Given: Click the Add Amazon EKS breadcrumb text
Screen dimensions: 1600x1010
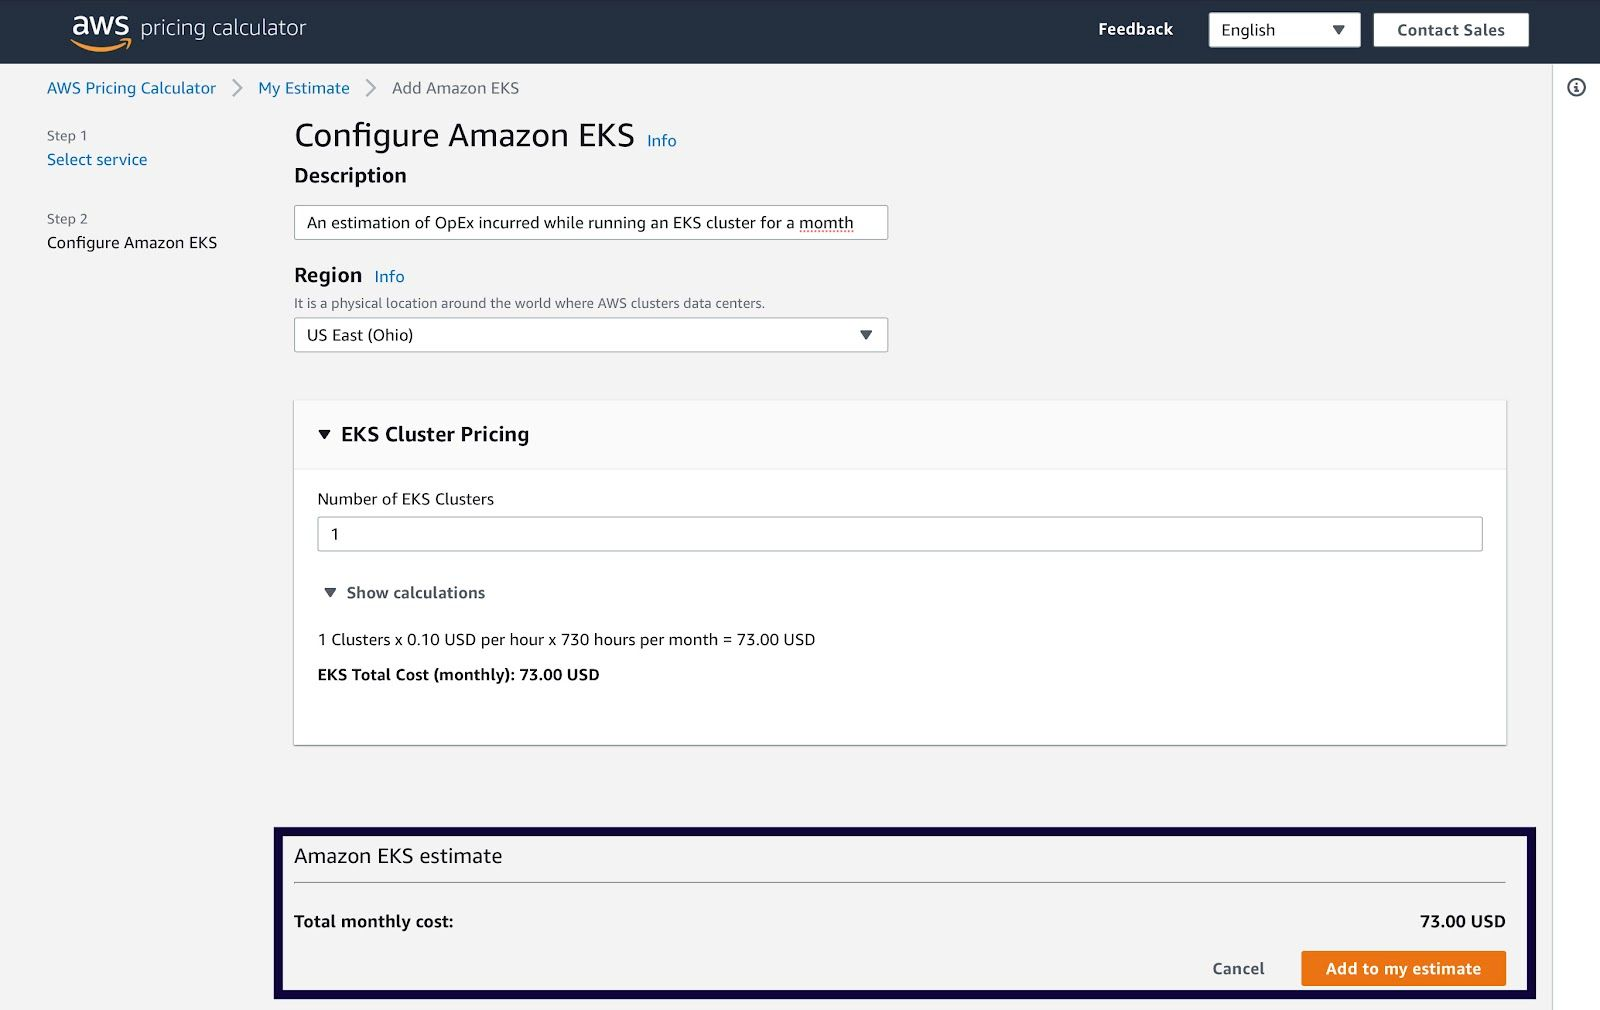Looking at the screenshot, I should pyautogui.click(x=455, y=88).
